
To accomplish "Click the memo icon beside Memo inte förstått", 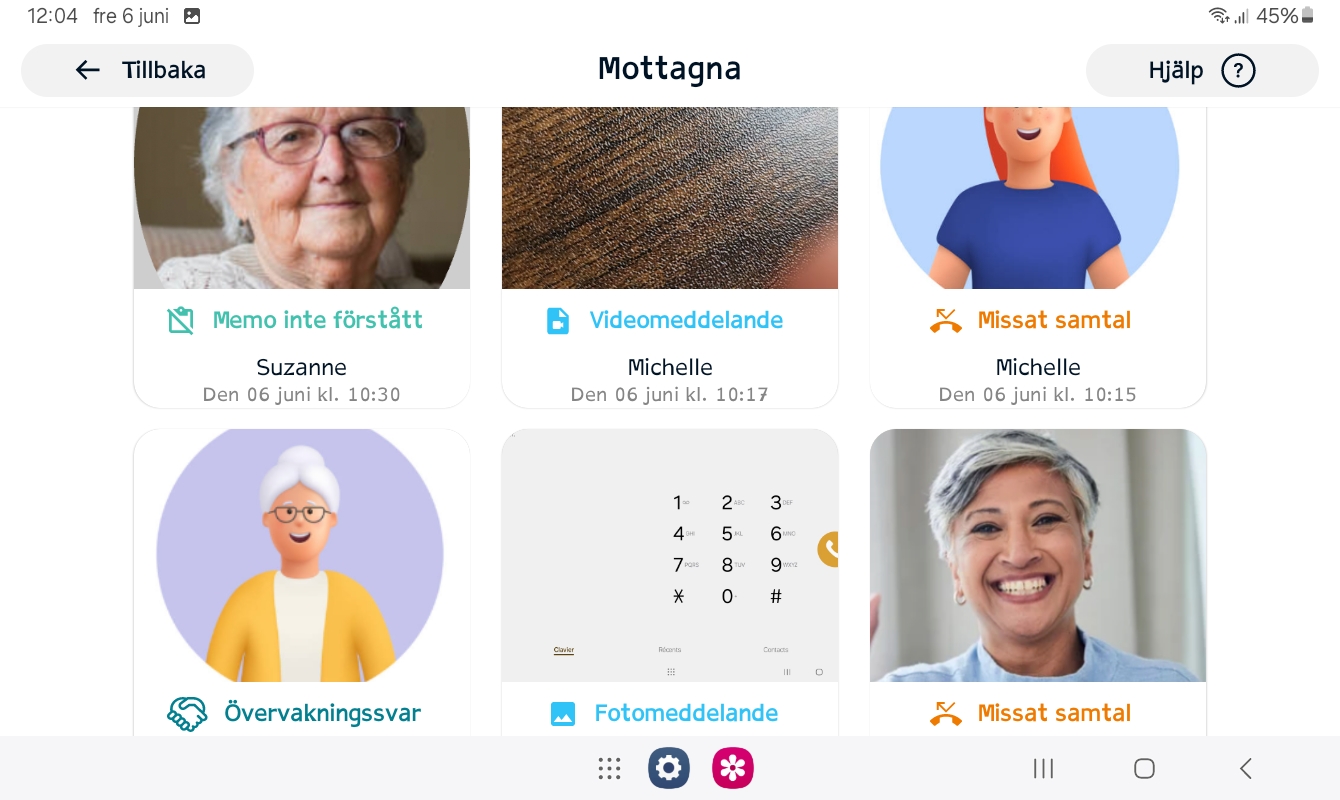I will pyautogui.click(x=180, y=320).
